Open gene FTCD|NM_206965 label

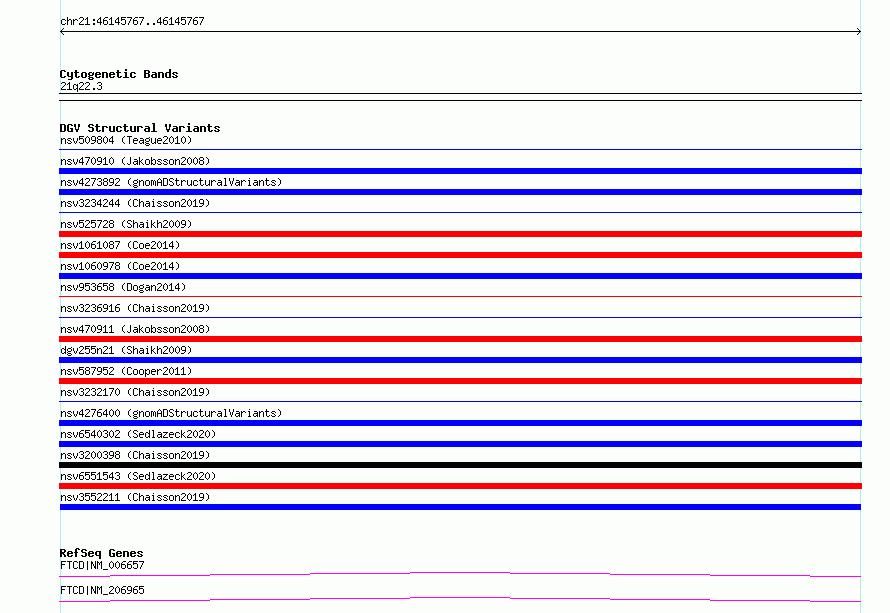[x=102, y=590]
